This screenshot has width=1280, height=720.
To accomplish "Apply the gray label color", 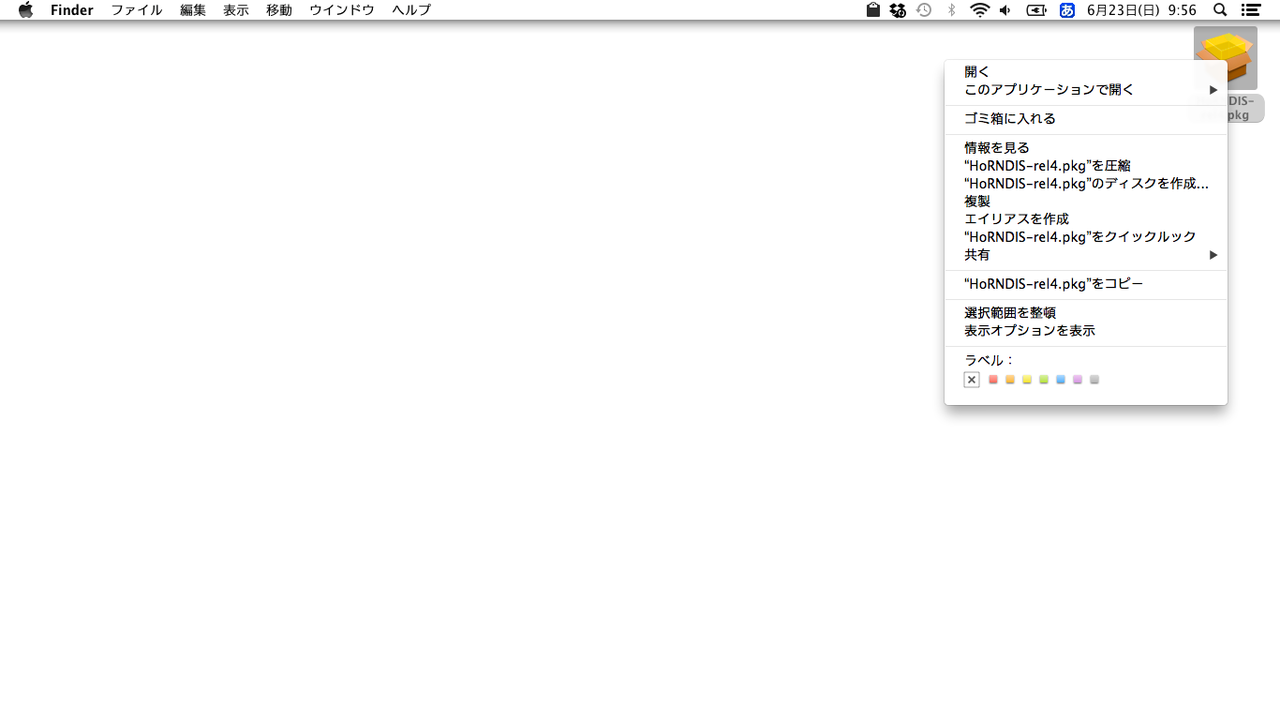I will [x=1095, y=380].
